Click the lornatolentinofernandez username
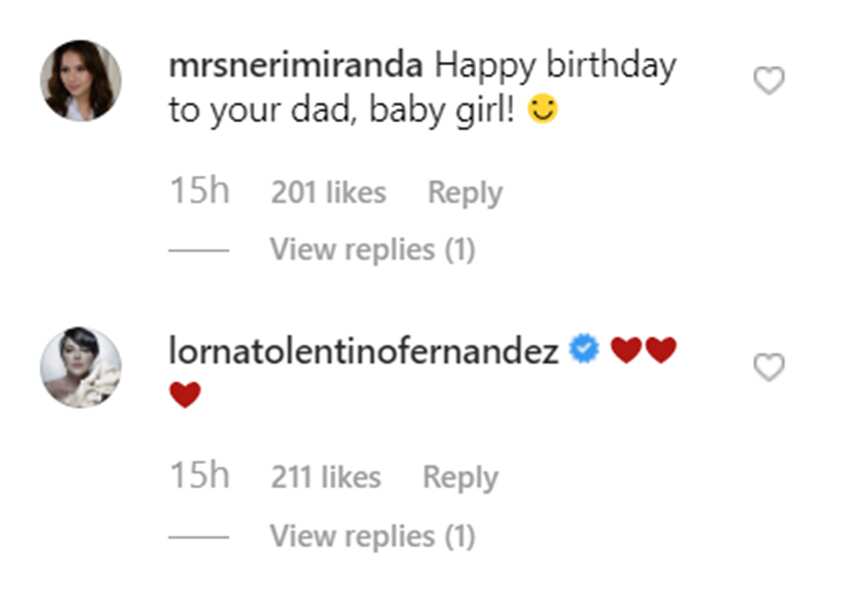 tap(363, 350)
